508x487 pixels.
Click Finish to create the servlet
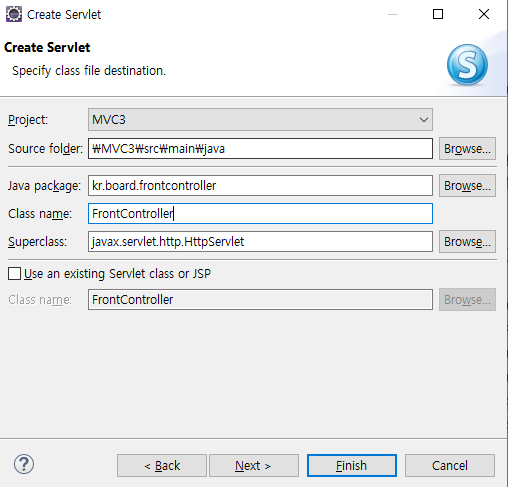point(352,465)
